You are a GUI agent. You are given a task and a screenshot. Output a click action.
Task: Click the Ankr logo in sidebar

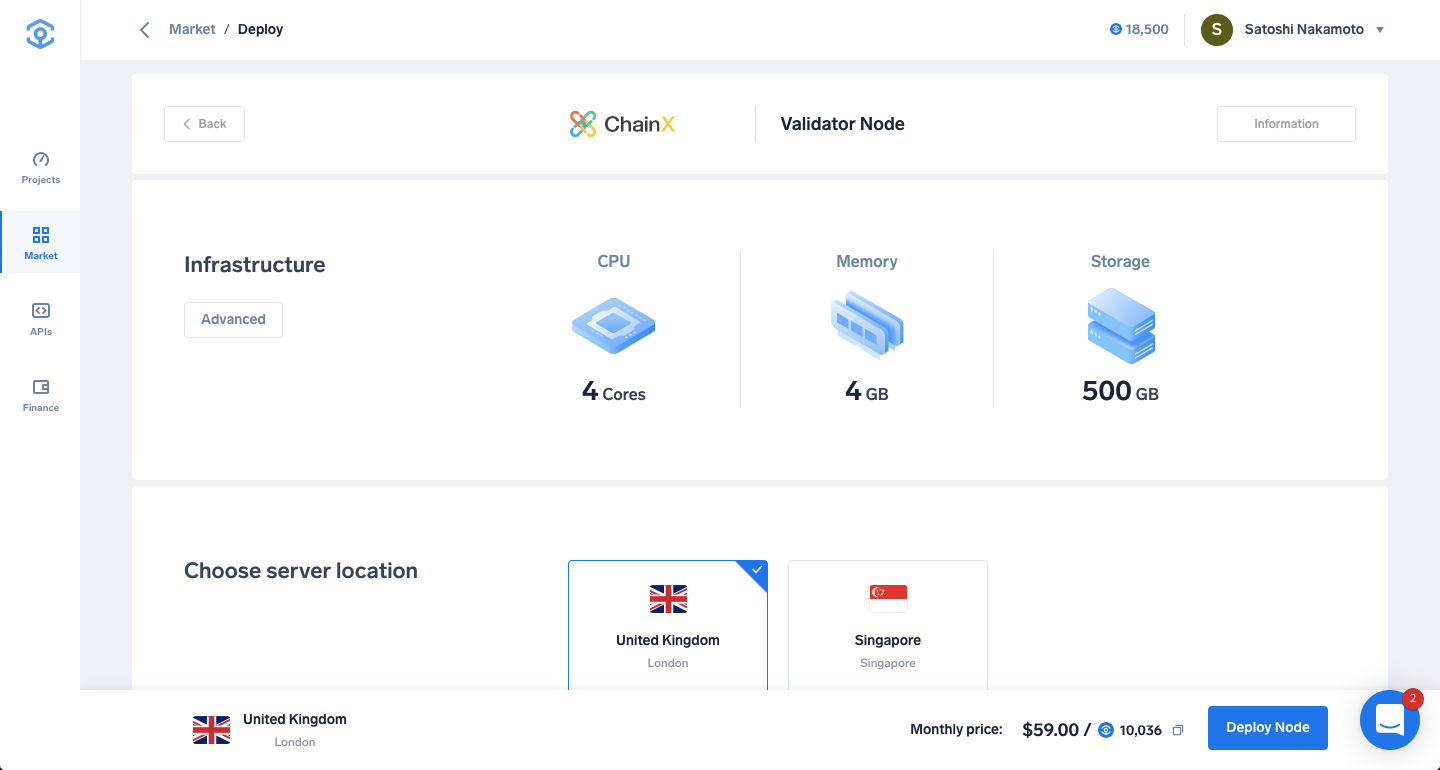[40, 34]
